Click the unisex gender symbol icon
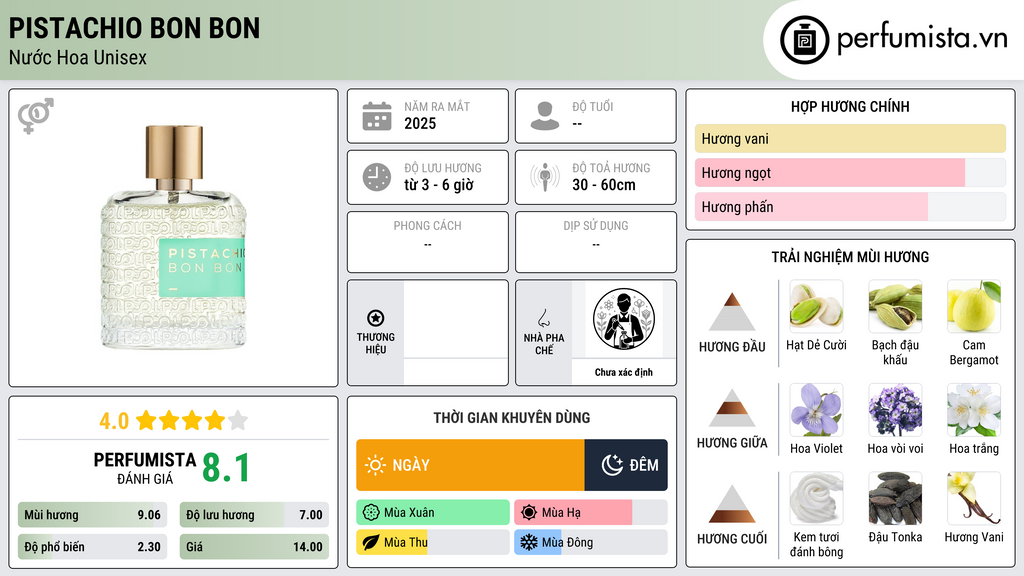Screen dimensions: 1024x576 (x=36, y=116)
